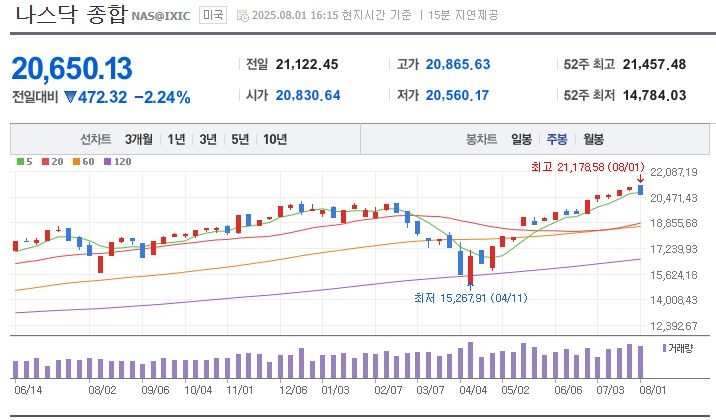Screen dimensions: 716x420
Task: Select the 1년 line chart period
Action: click(x=176, y=139)
